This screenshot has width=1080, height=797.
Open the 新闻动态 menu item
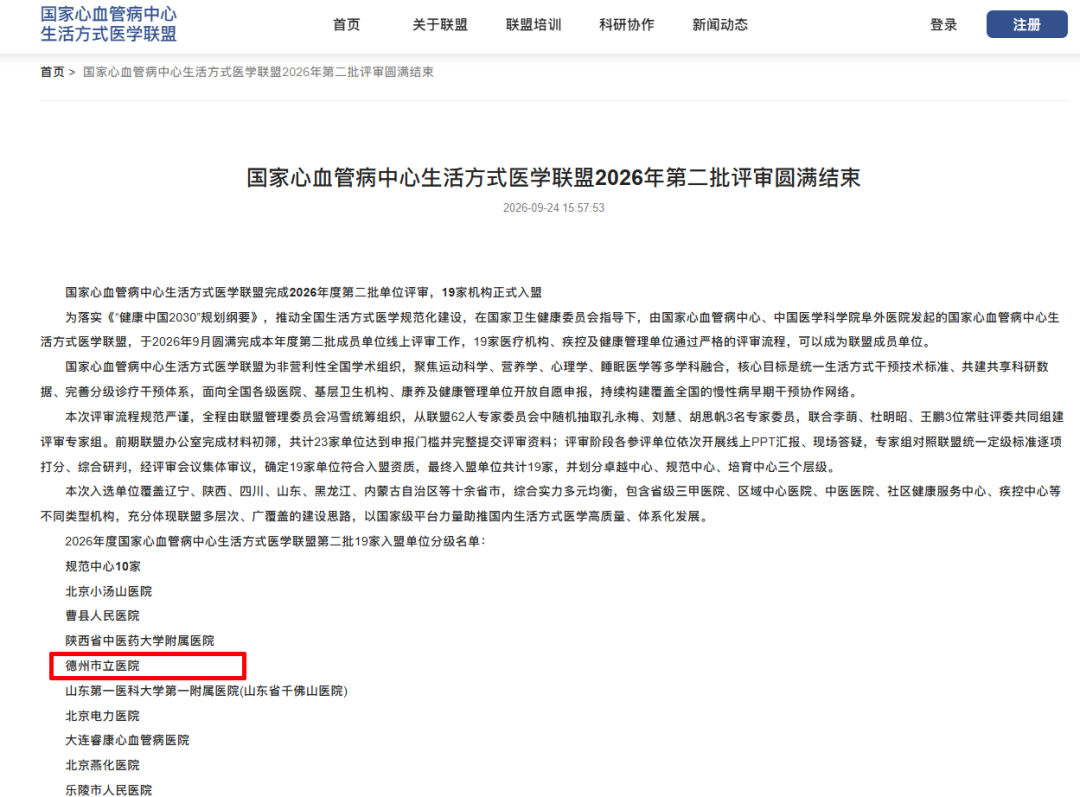click(x=720, y=25)
